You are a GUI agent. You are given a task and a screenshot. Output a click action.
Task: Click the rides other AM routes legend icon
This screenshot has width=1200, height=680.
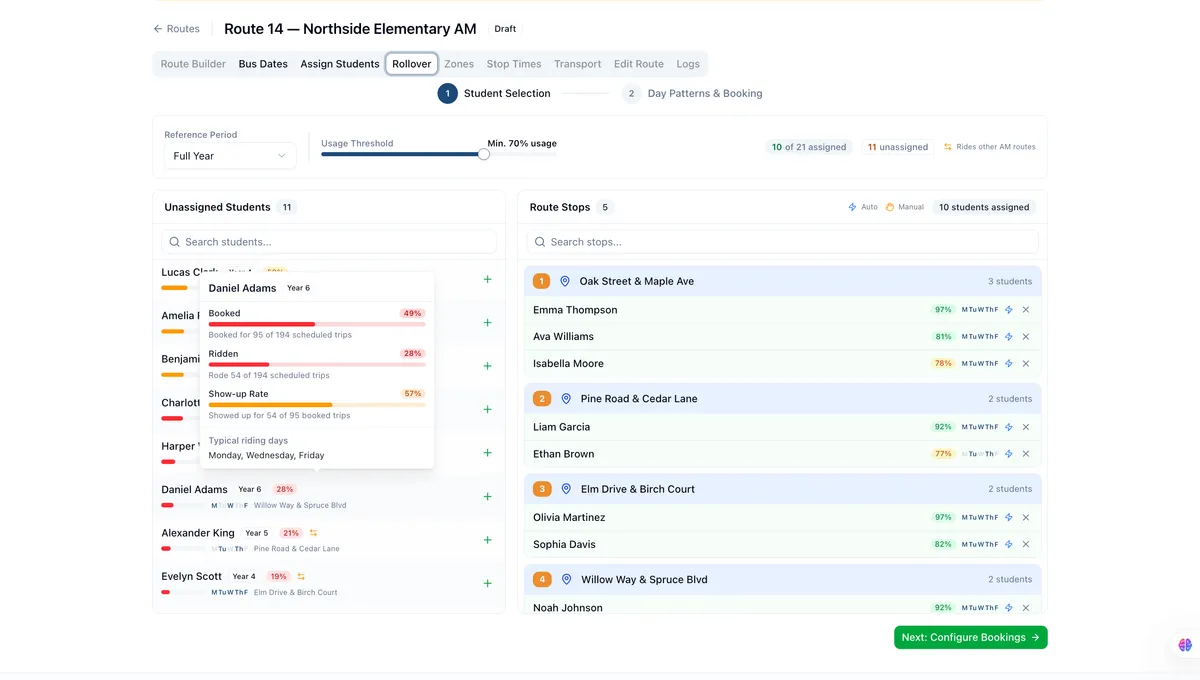pos(948,147)
